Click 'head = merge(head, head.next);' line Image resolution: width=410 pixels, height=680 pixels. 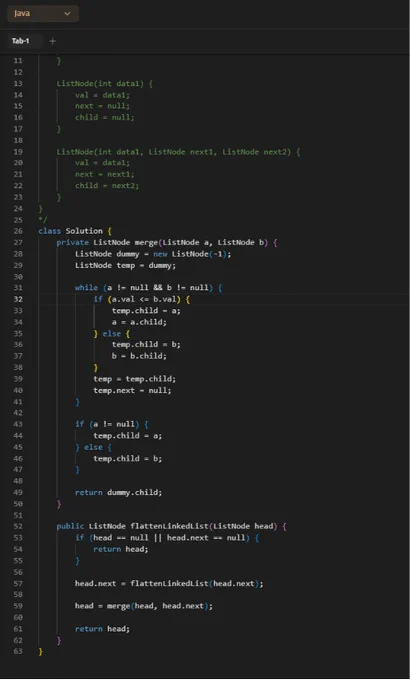[144, 606]
